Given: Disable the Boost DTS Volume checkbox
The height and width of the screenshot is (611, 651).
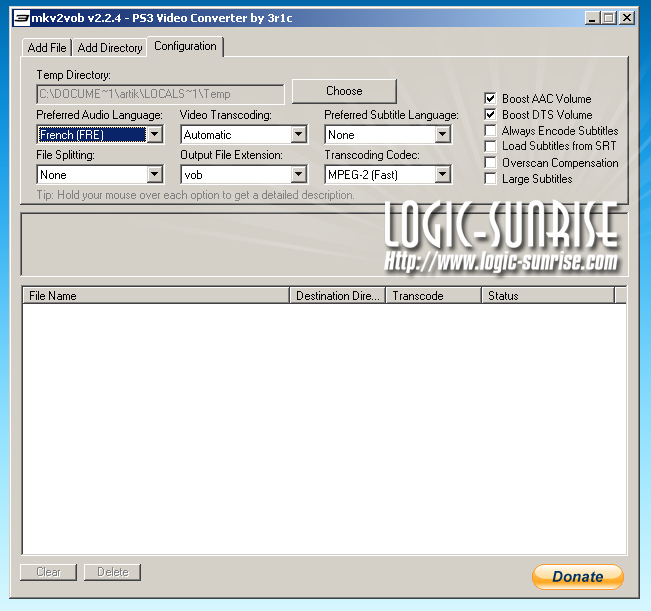Looking at the screenshot, I should tap(490, 115).
